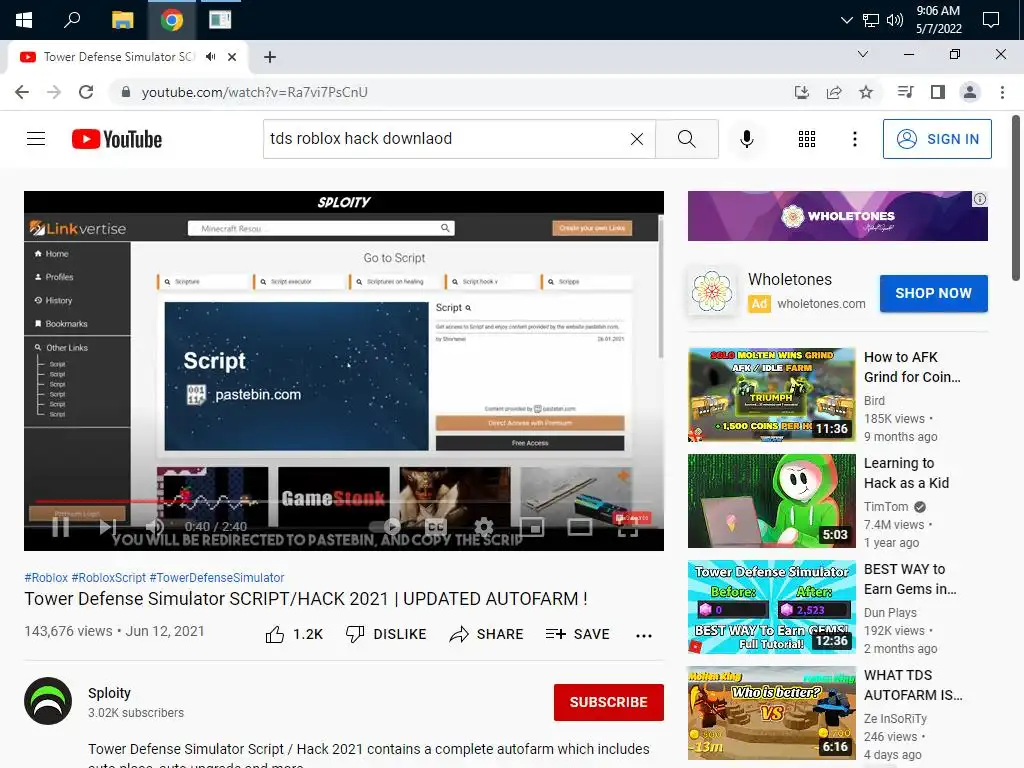Open the YouTube hamburger guide menu
The image size is (1024, 768).
point(36,139)
